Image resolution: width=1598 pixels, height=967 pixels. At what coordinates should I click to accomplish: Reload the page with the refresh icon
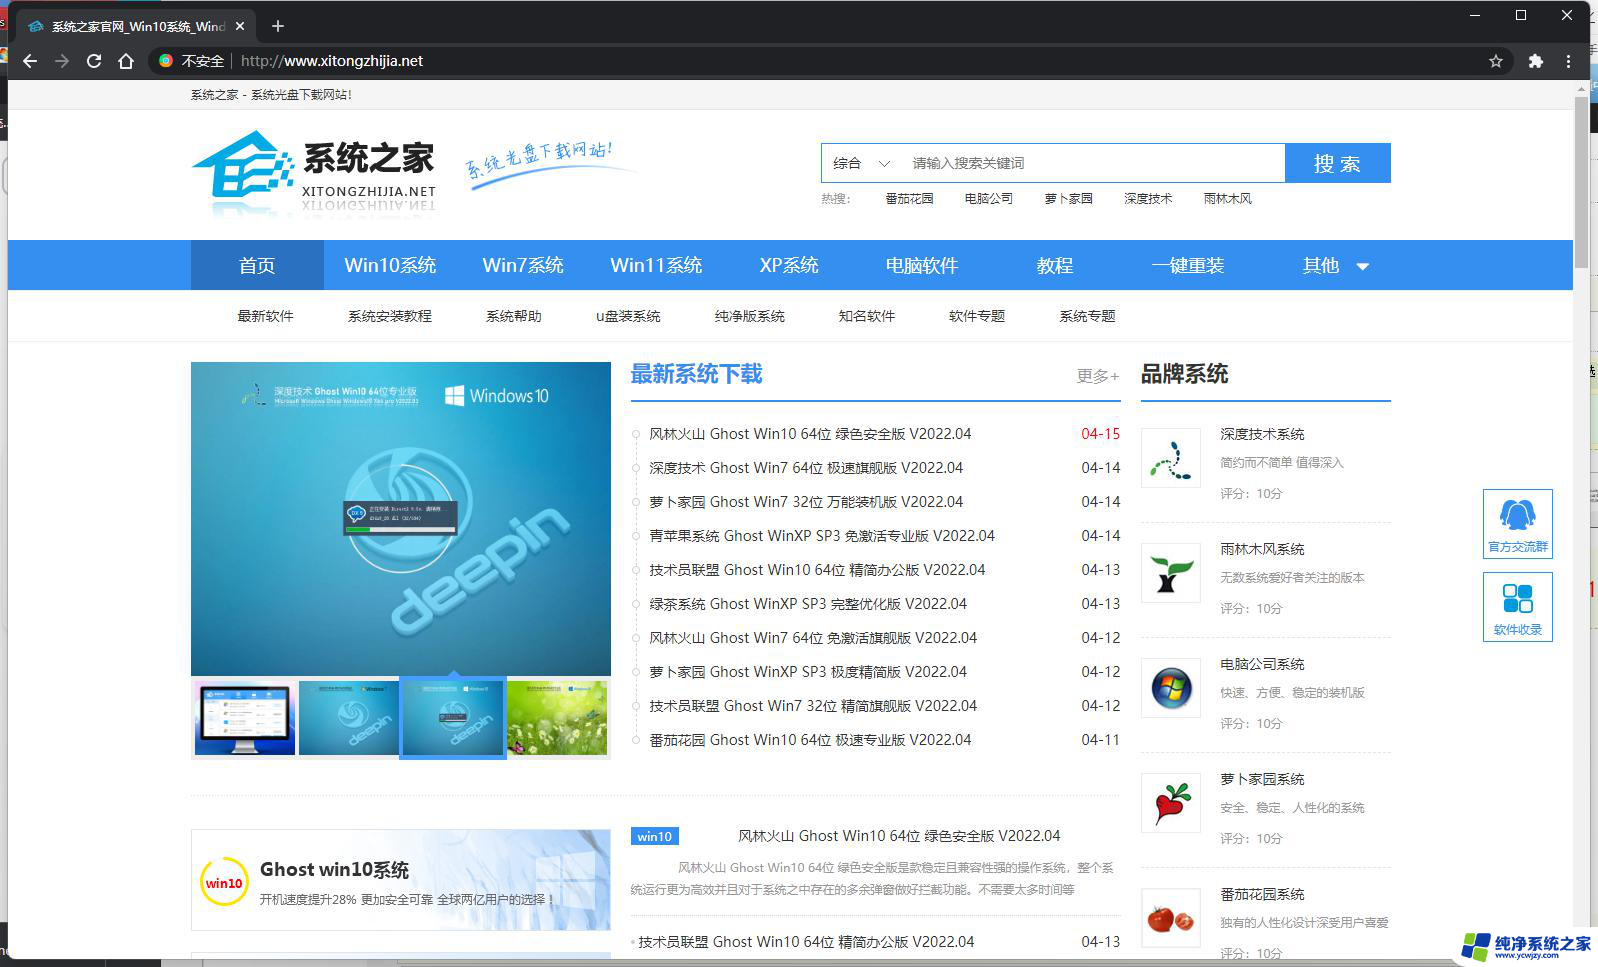(94, 61)
